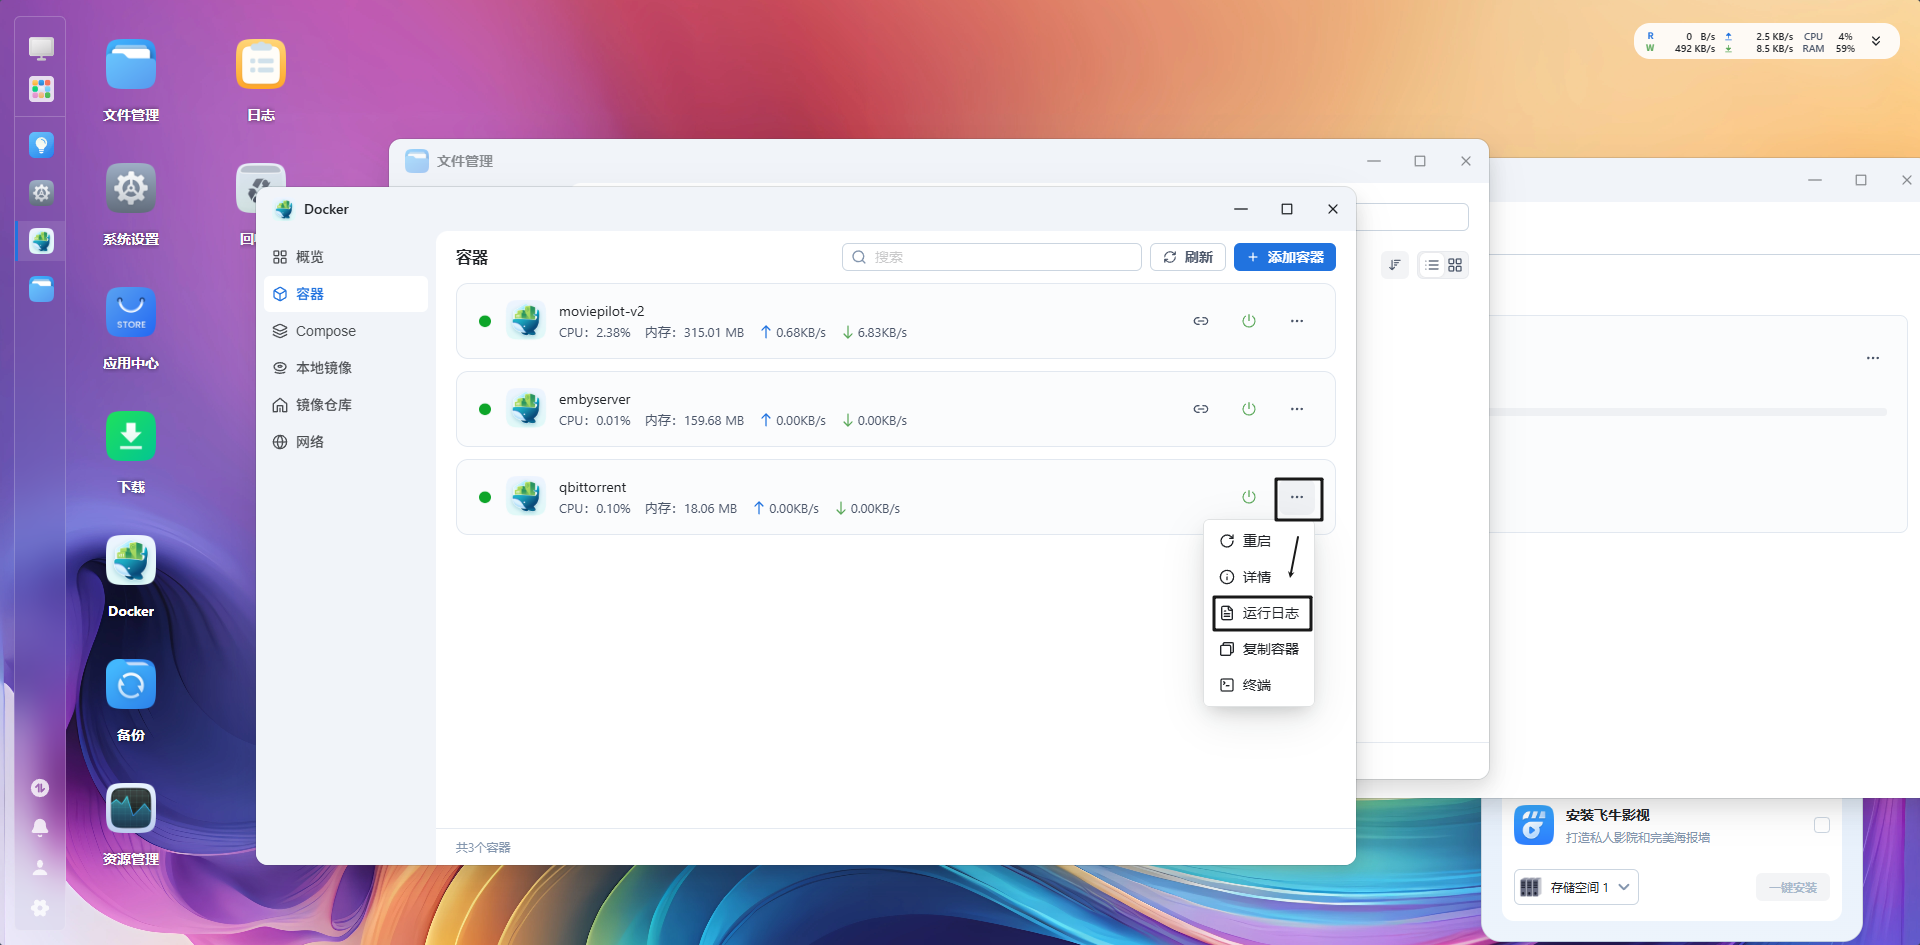1920x945 pixels.
Task: Tick the 安装飞牛影视 checkbox
Action: pyautogui.click(x=1821, y=825)
